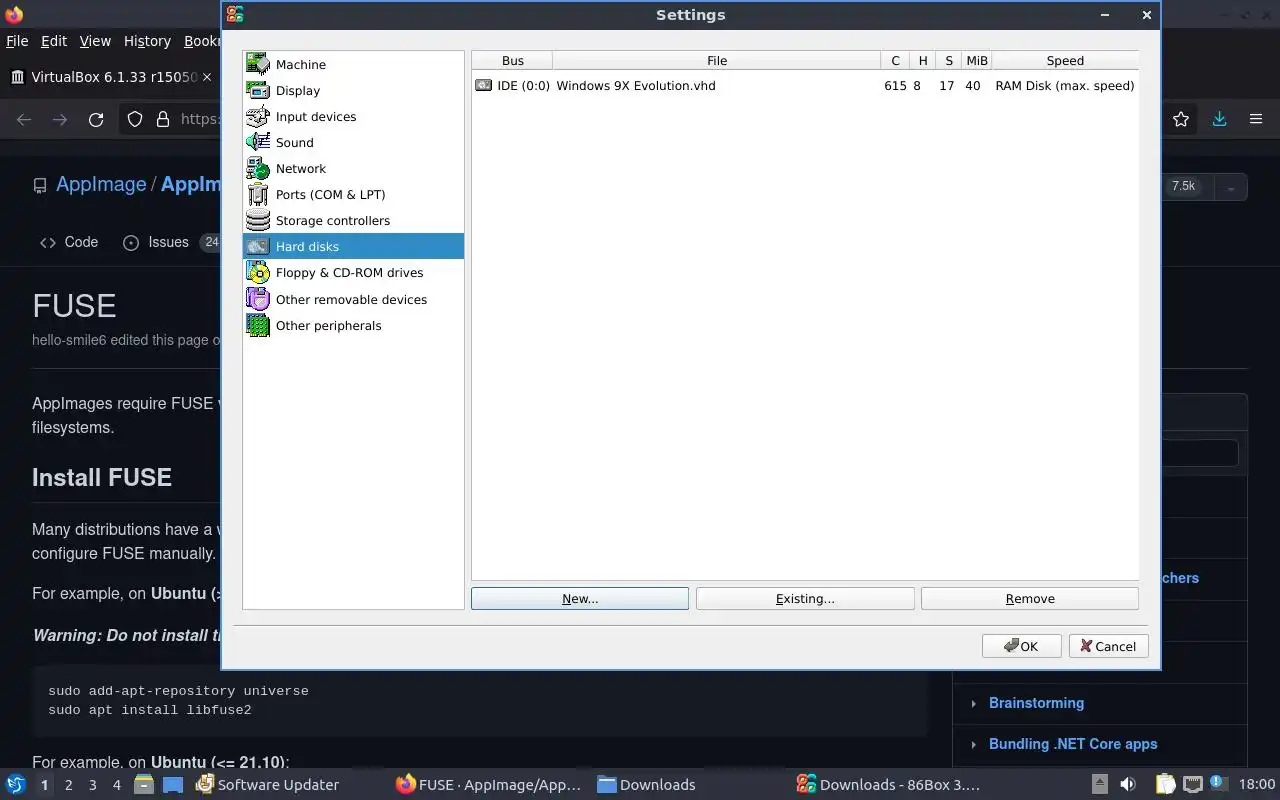Viewport: 1280px width, 800px height.
Task: Open Firefox History menu
Action: 147,41
